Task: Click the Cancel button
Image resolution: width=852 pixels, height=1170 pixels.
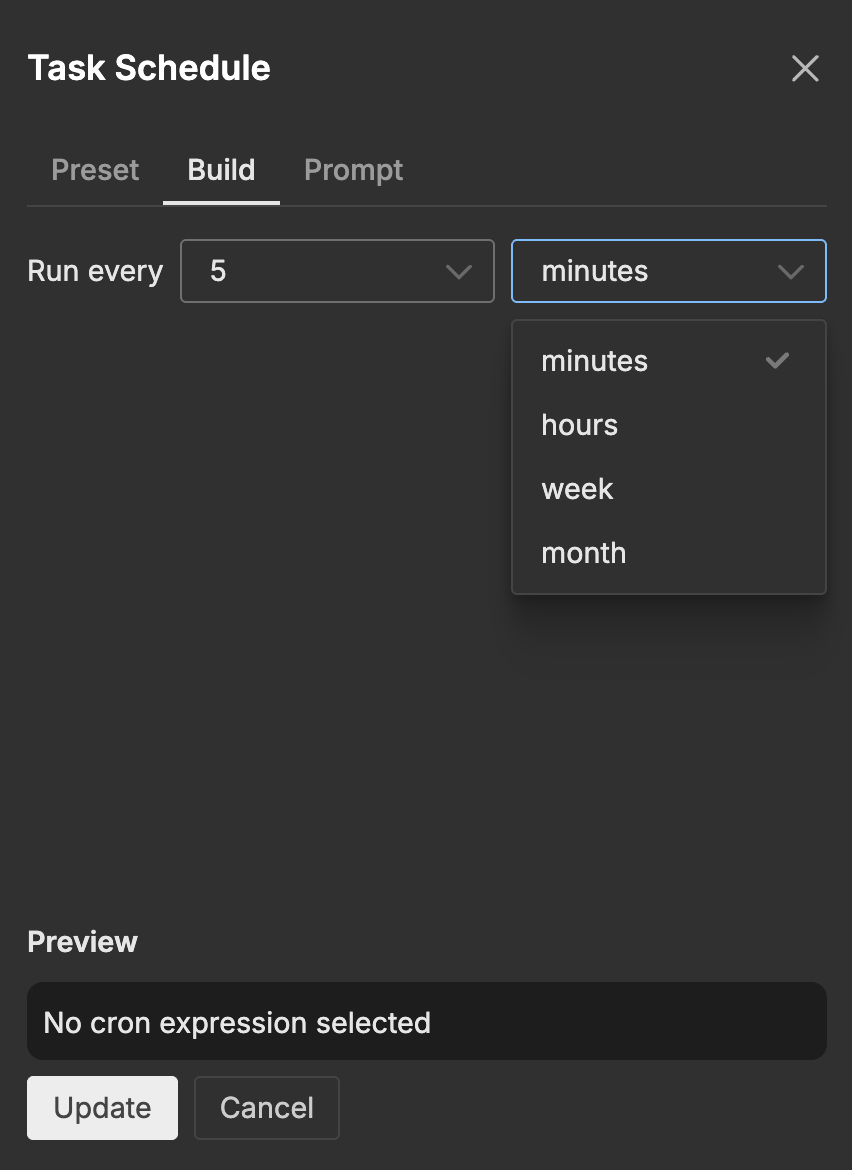Action: (266, 1107)
